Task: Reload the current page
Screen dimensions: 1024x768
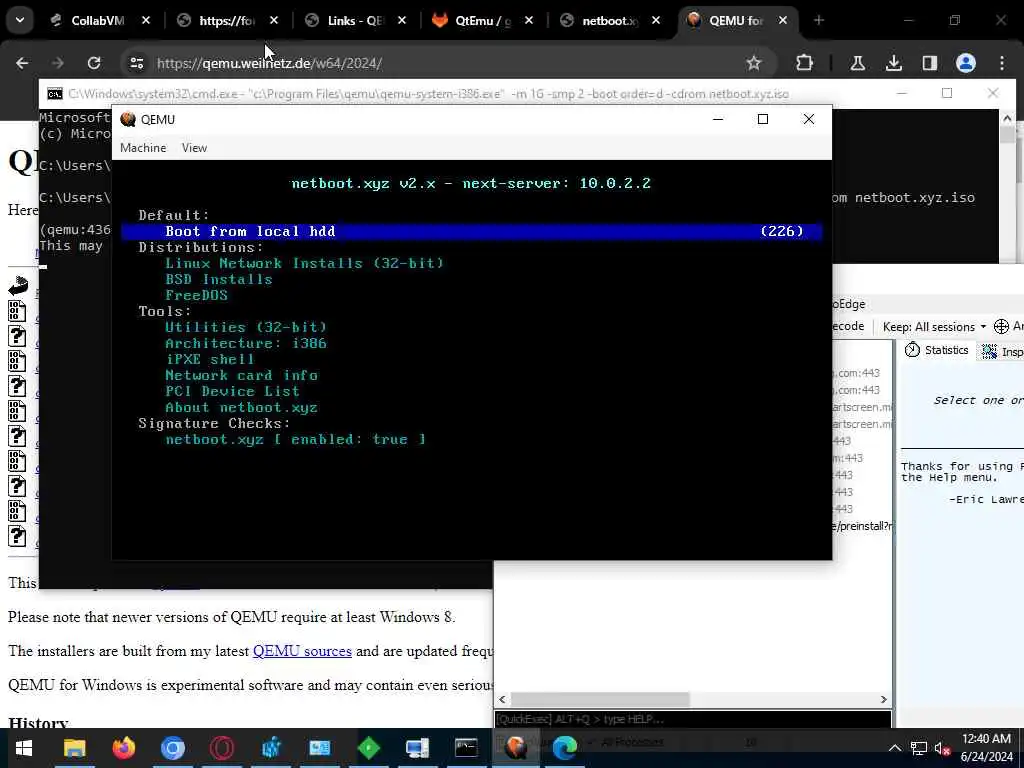Action: point(94,63)
